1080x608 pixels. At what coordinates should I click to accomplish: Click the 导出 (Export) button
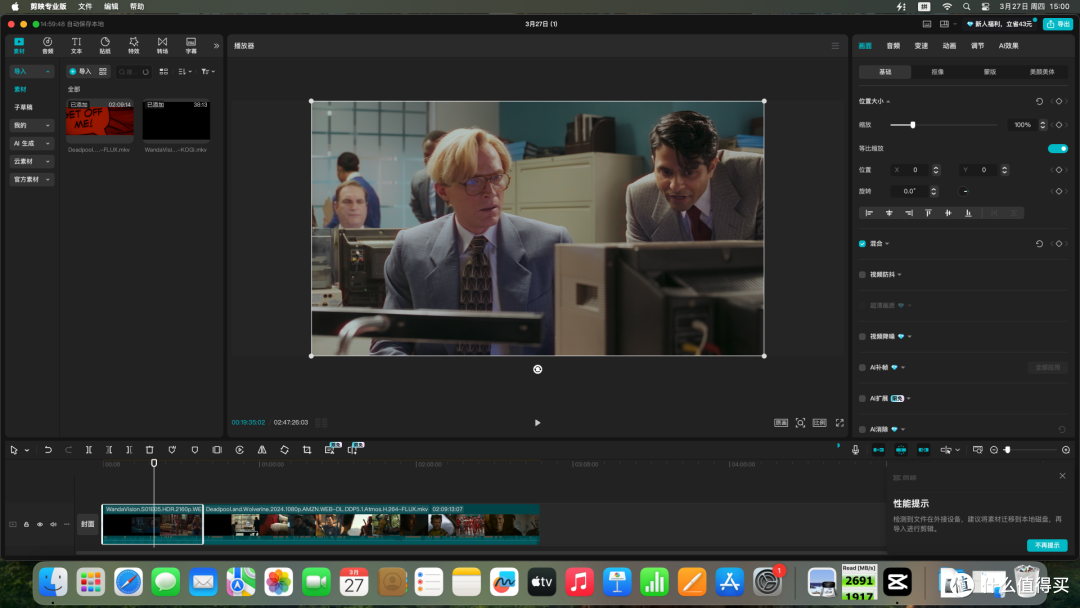pyautogui.click(x=1058, y=24)
